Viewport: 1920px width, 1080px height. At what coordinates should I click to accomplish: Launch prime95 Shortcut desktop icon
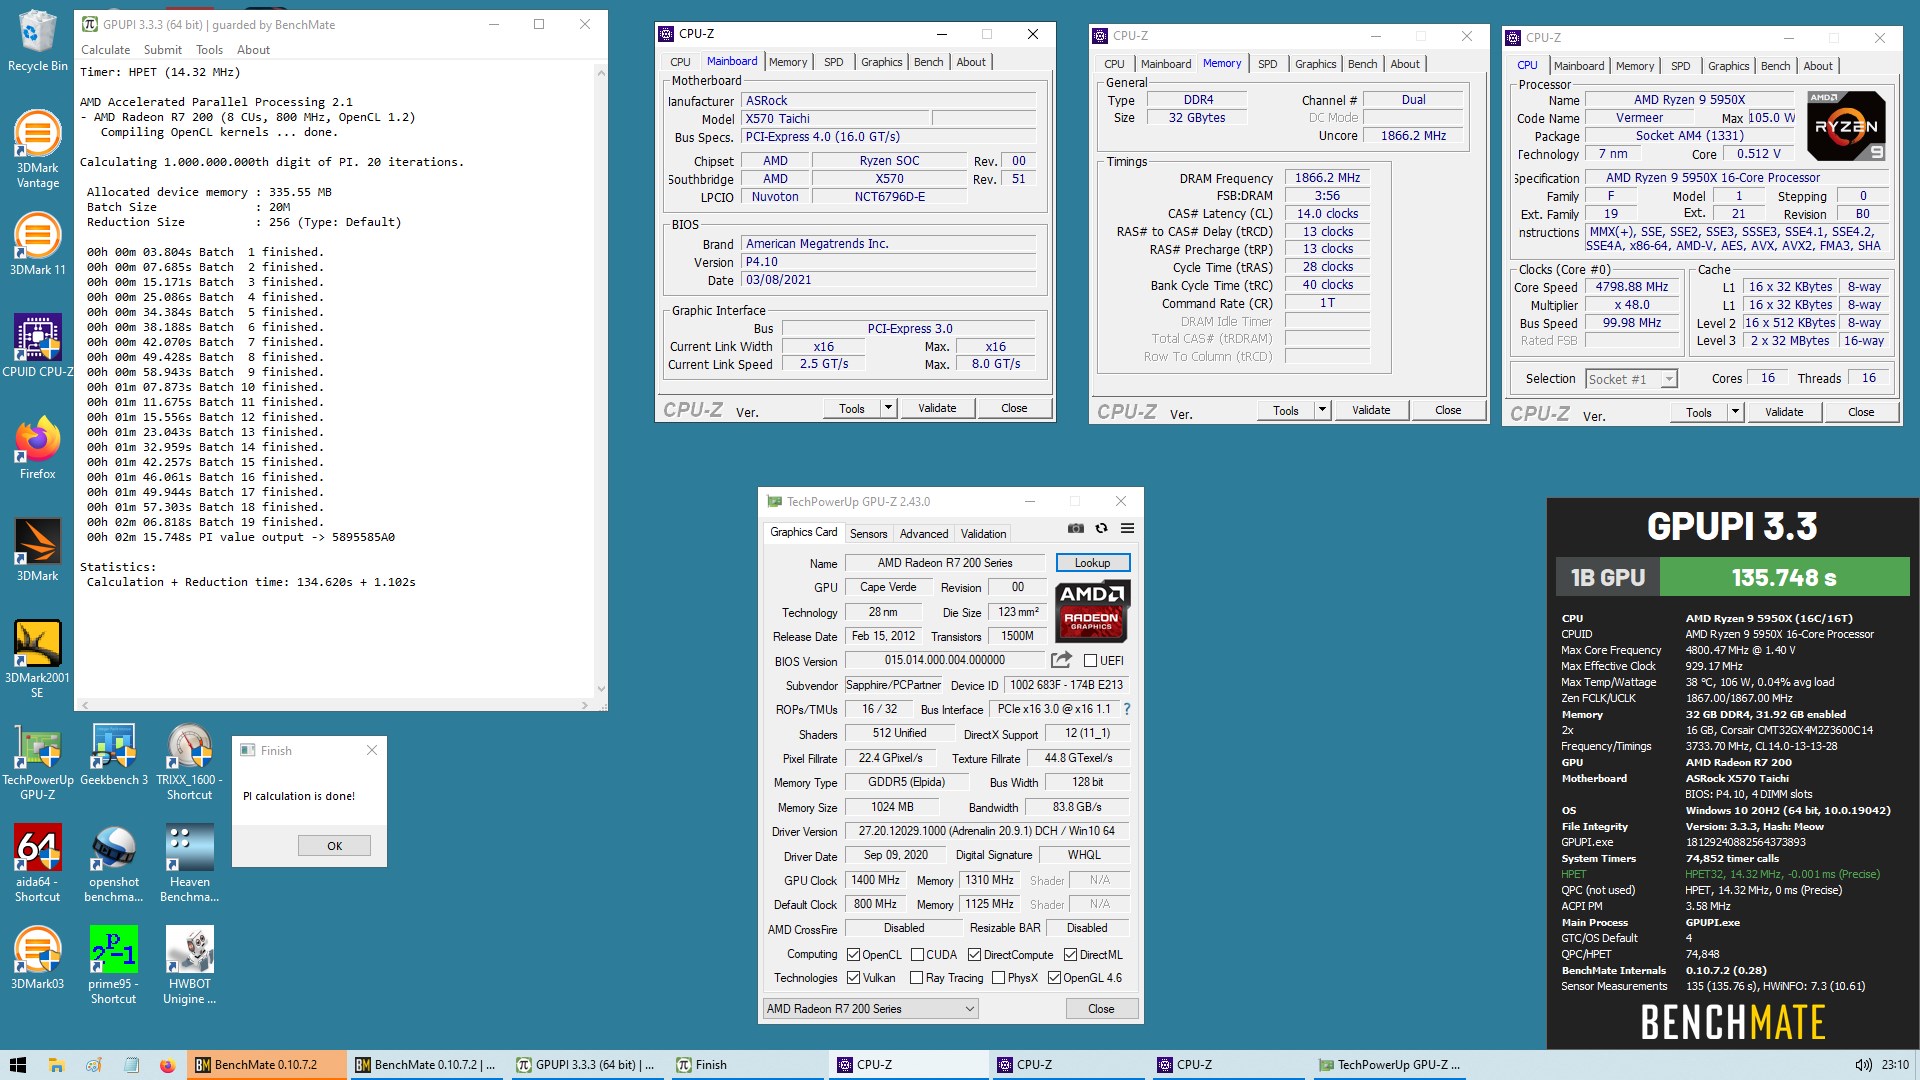tap(113, 966)
